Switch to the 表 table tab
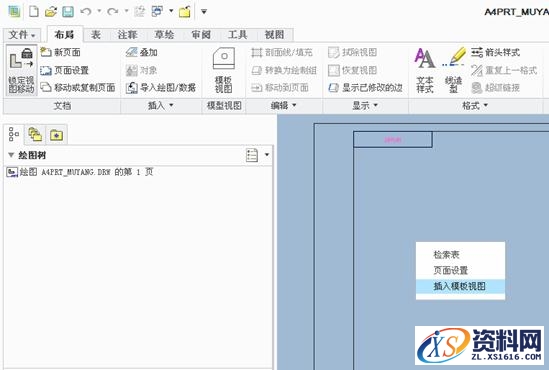549x370 pixels. (96, 35)
